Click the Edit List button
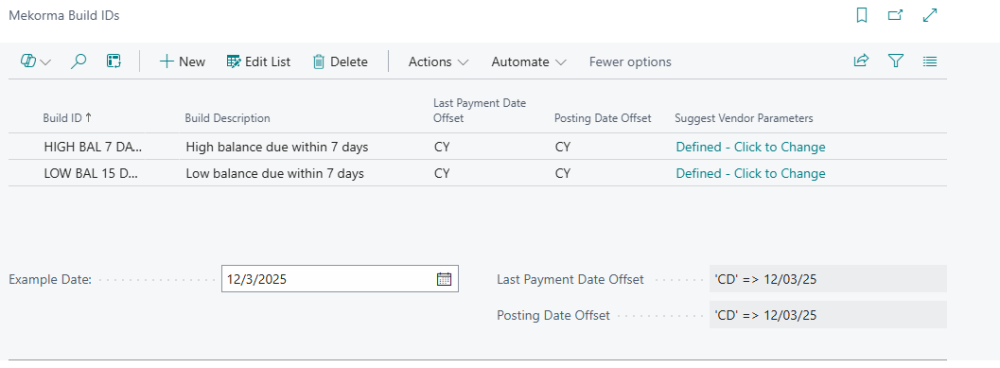Viewport: 1000px width, 368px height. (x=258, y=62)
